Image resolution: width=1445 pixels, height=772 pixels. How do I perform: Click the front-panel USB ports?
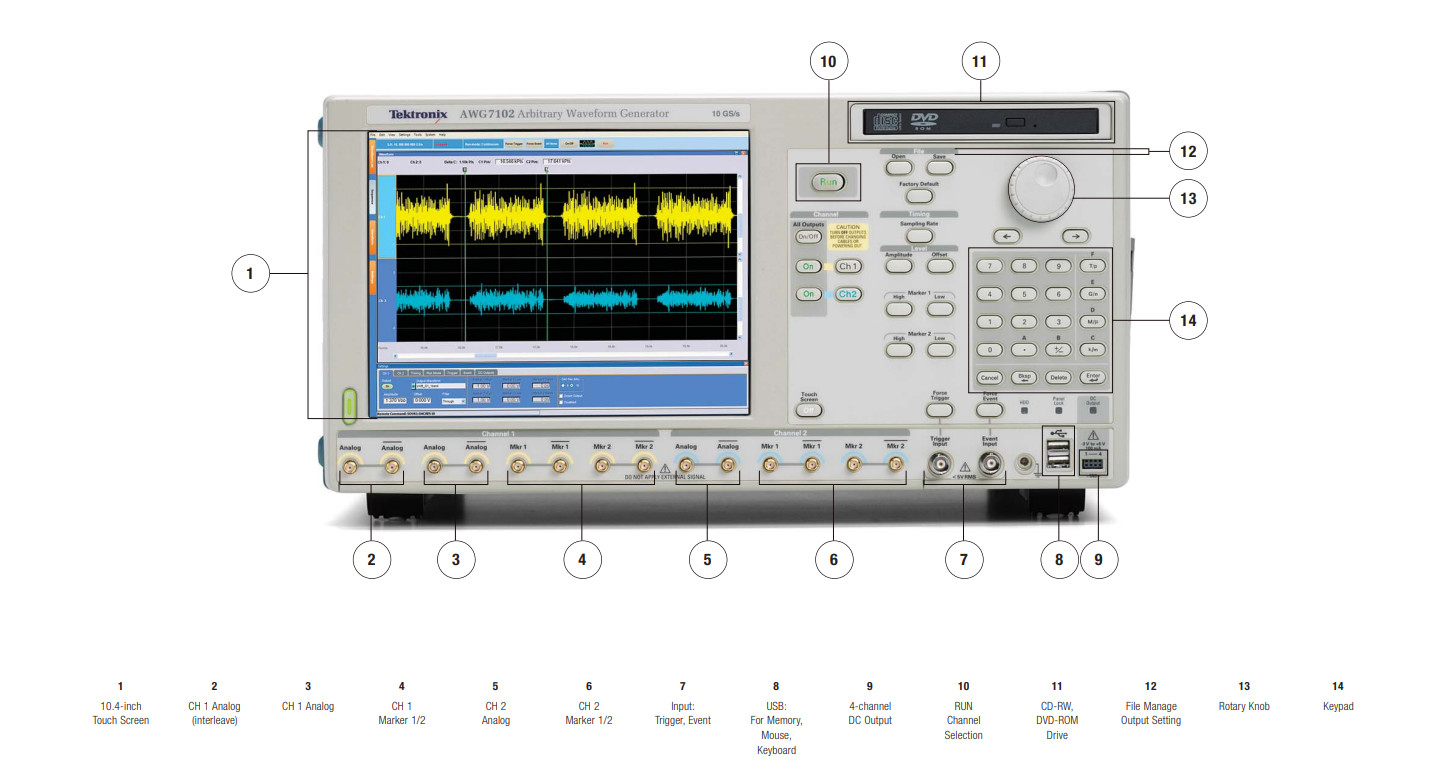1057,456
